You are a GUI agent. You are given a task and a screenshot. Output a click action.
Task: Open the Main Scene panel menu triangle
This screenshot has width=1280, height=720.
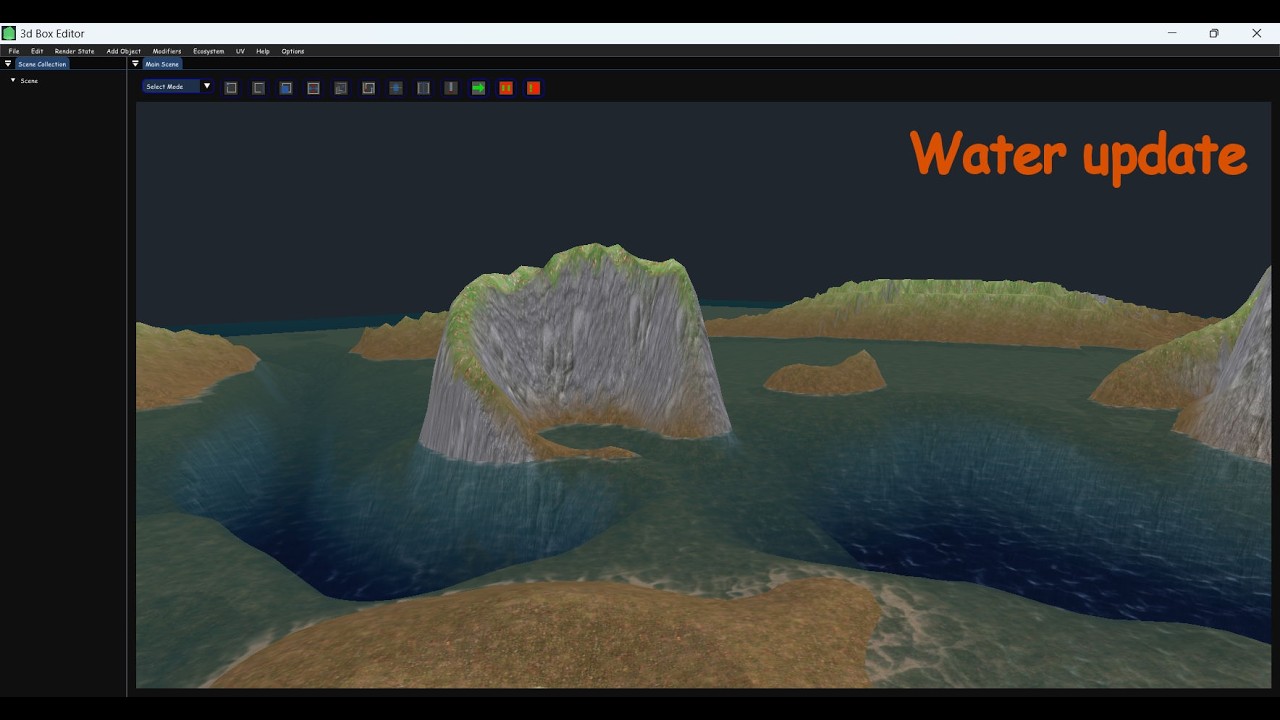point(136,64)
